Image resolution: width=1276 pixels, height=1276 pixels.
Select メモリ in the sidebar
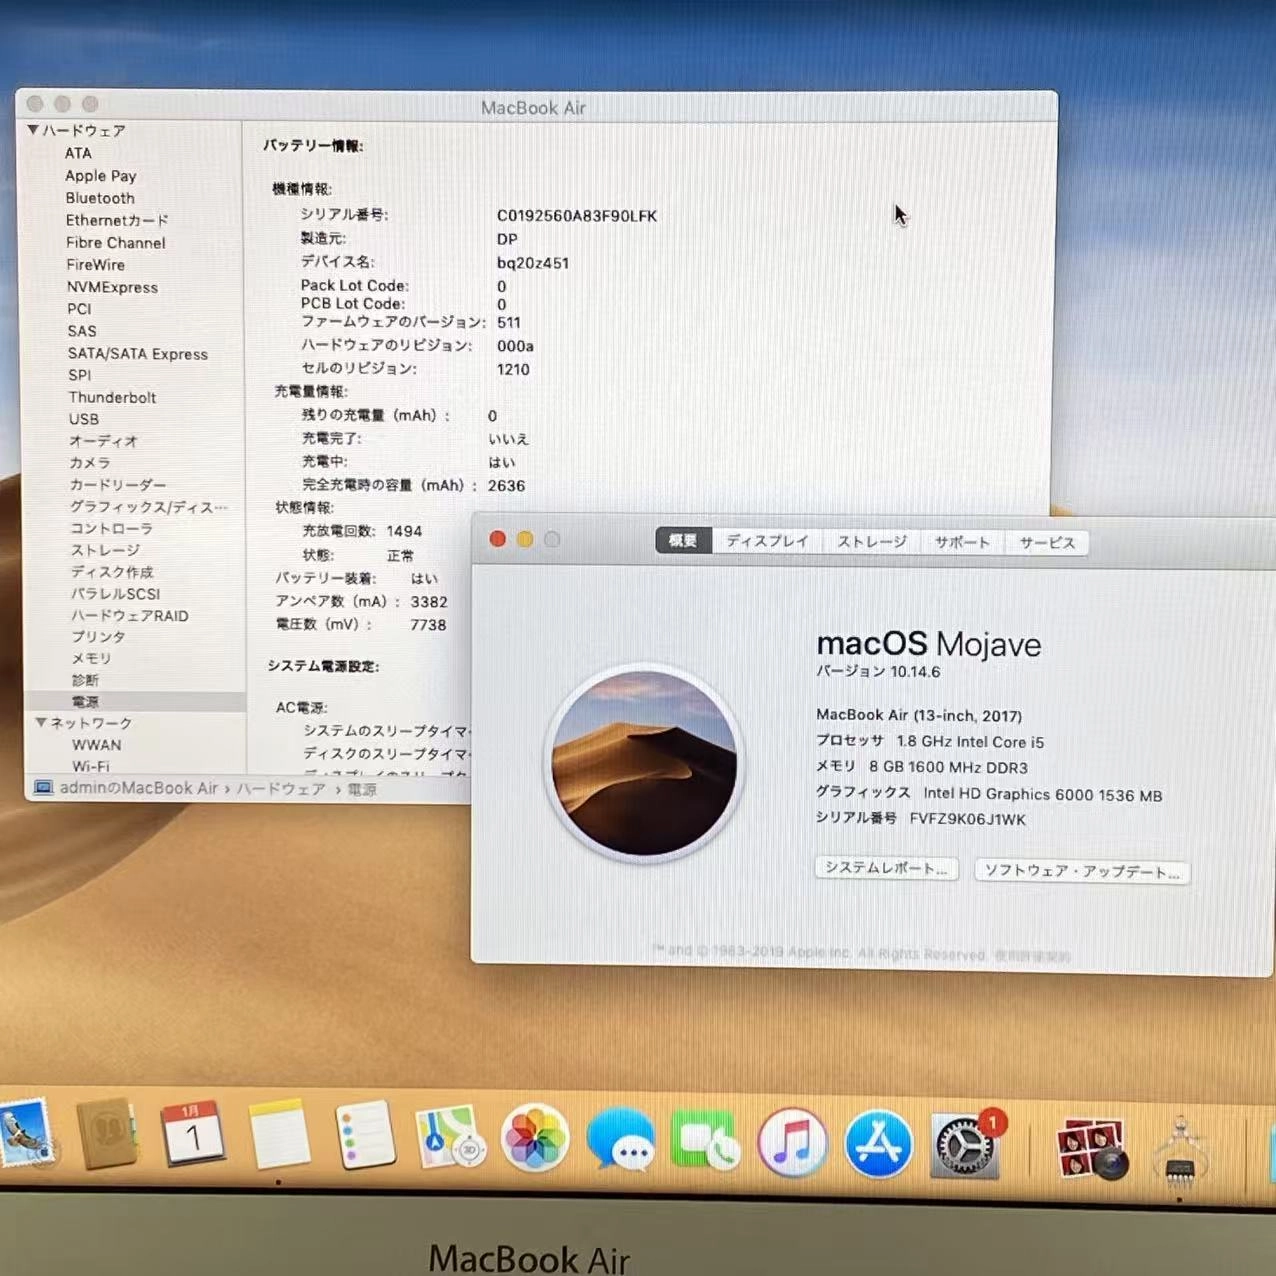tap(92, 658)
